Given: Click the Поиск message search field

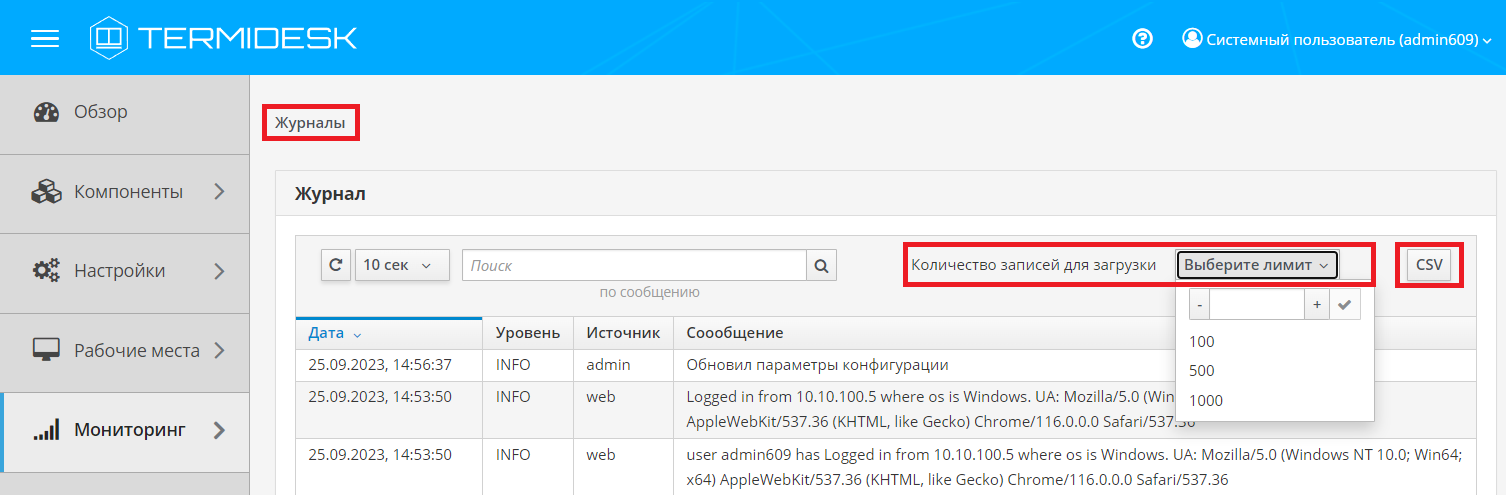Looking at the screenshot, I should (x=634, y=266).
